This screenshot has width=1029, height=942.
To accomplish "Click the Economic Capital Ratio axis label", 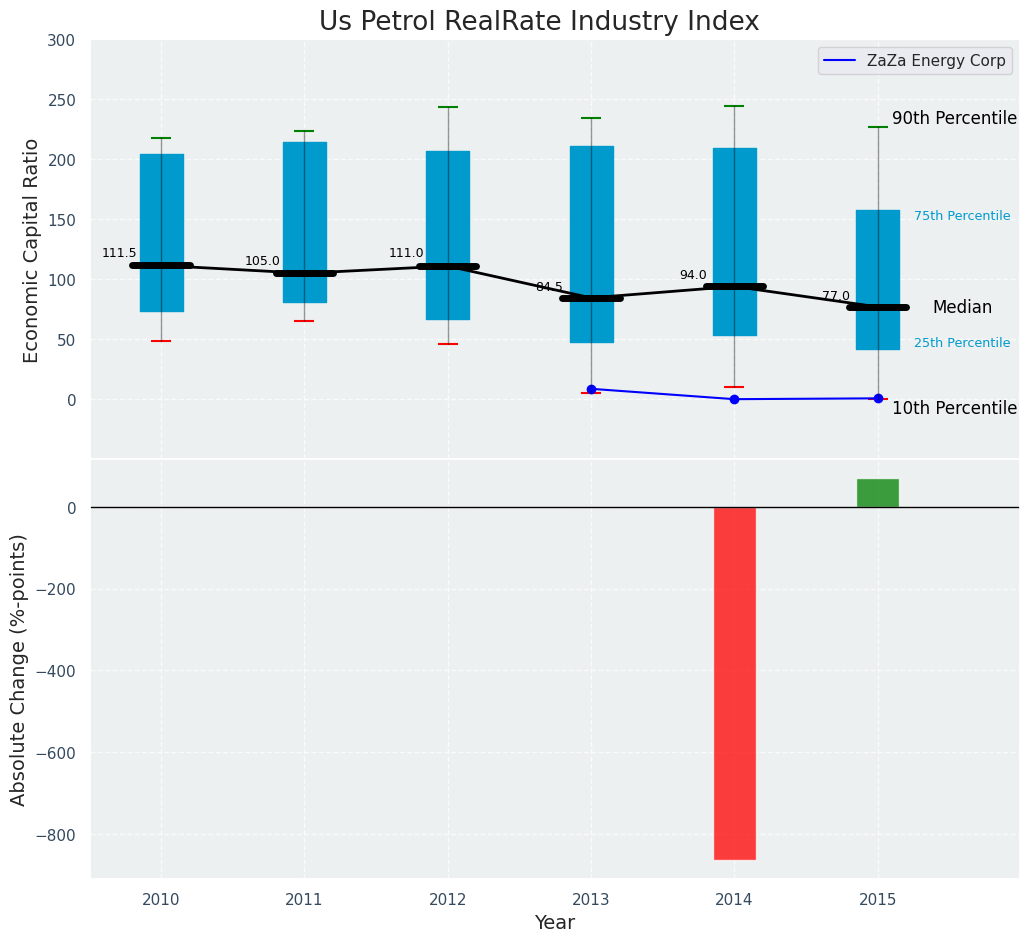I will [x=31, y=250].
